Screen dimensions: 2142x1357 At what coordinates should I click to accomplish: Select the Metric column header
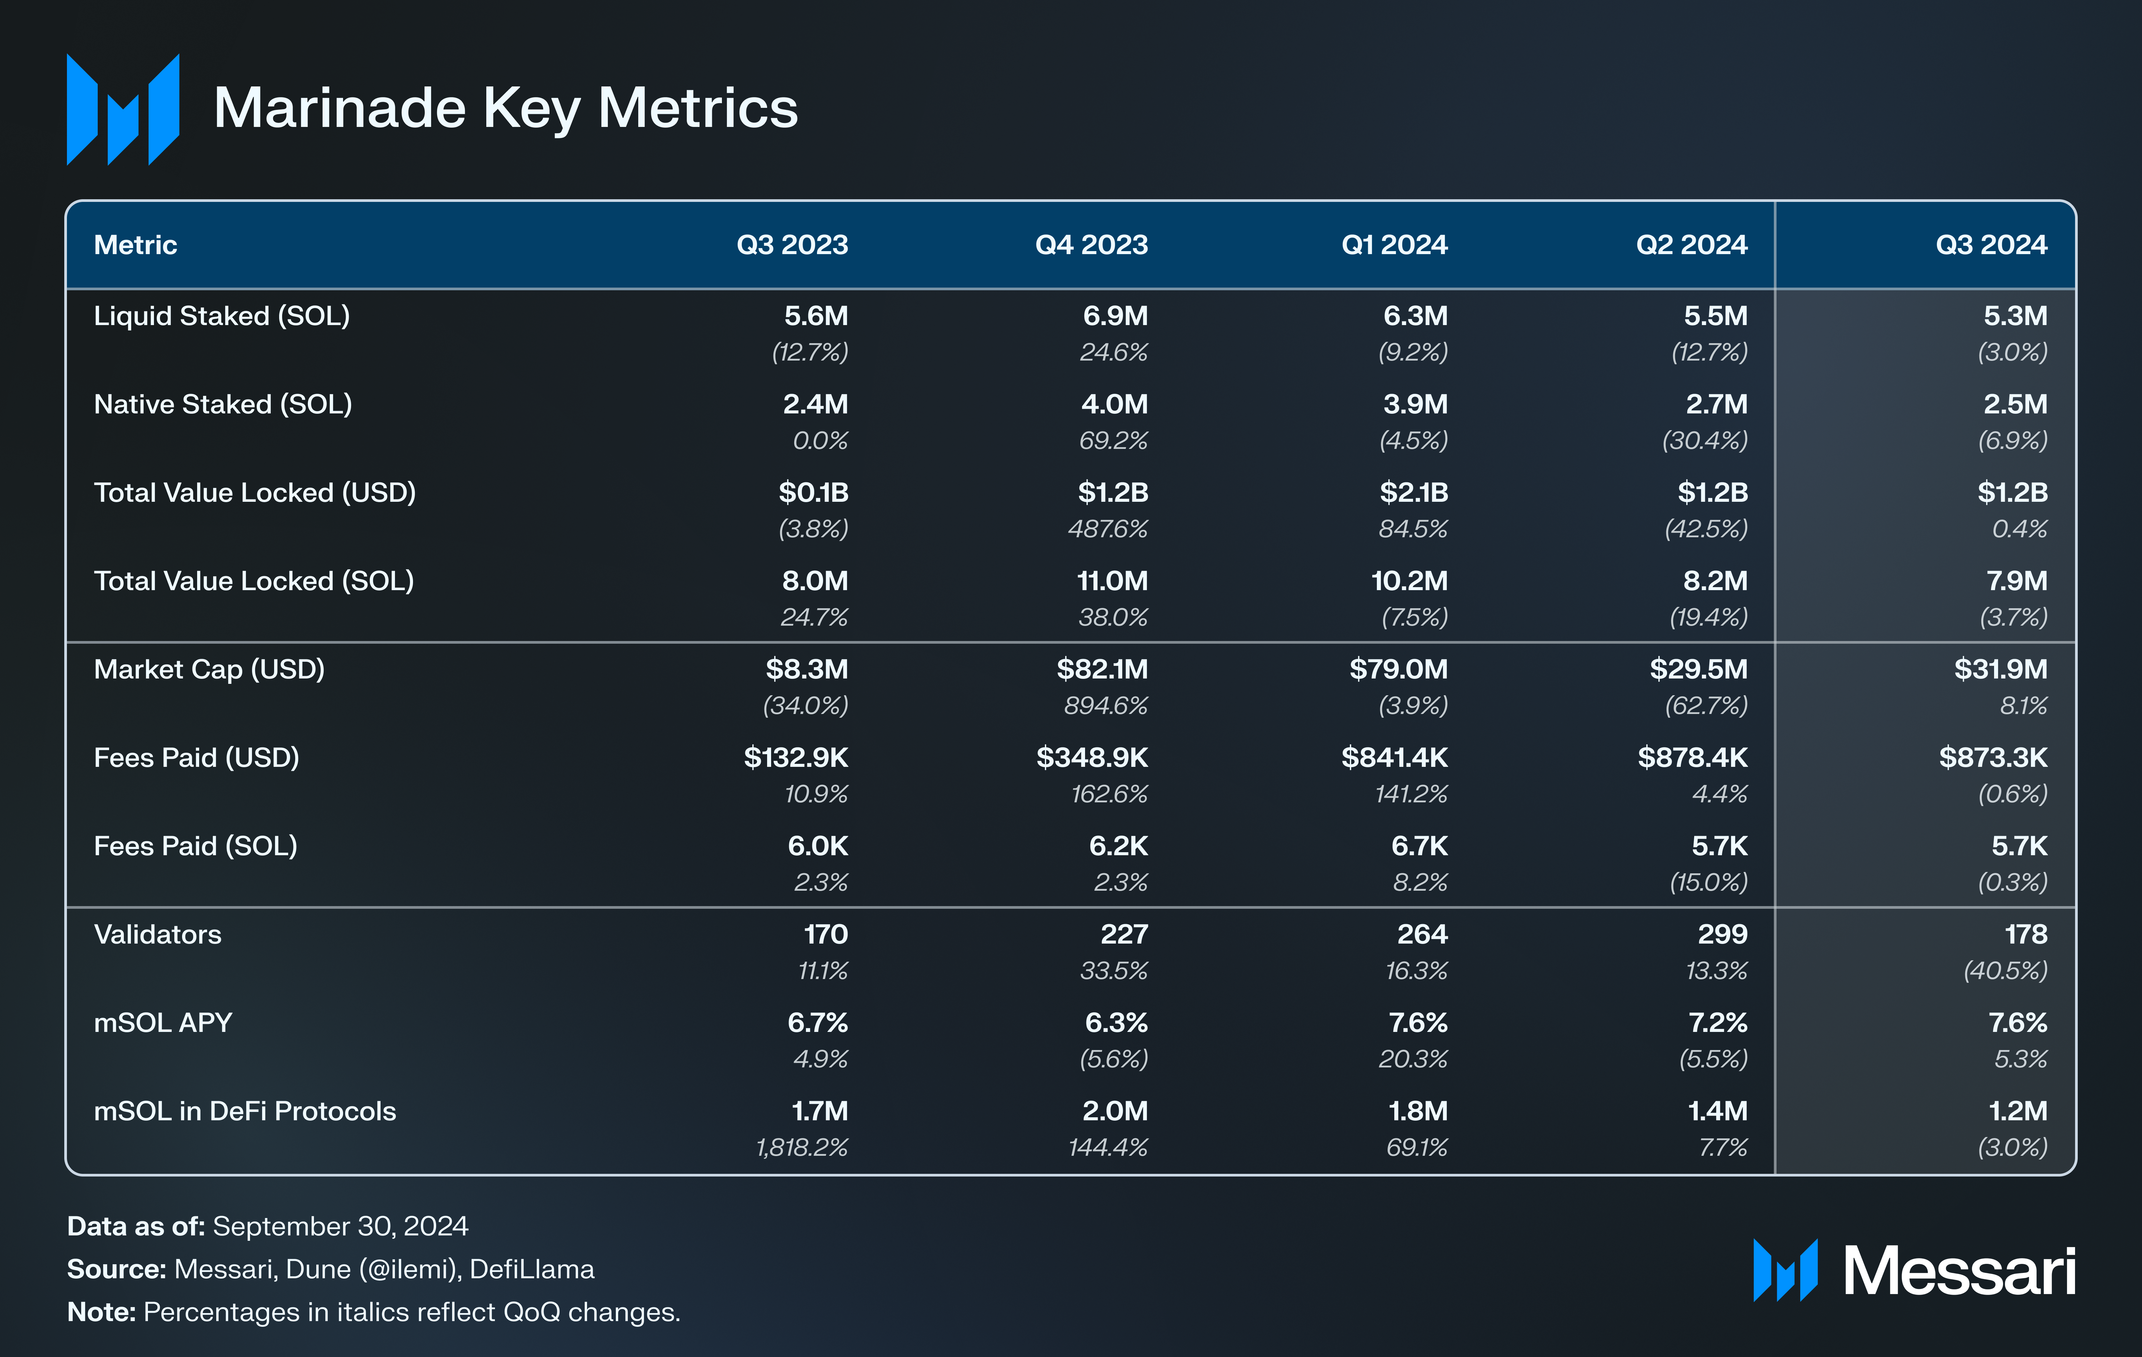pyautogui.click(x=135, y=245)
